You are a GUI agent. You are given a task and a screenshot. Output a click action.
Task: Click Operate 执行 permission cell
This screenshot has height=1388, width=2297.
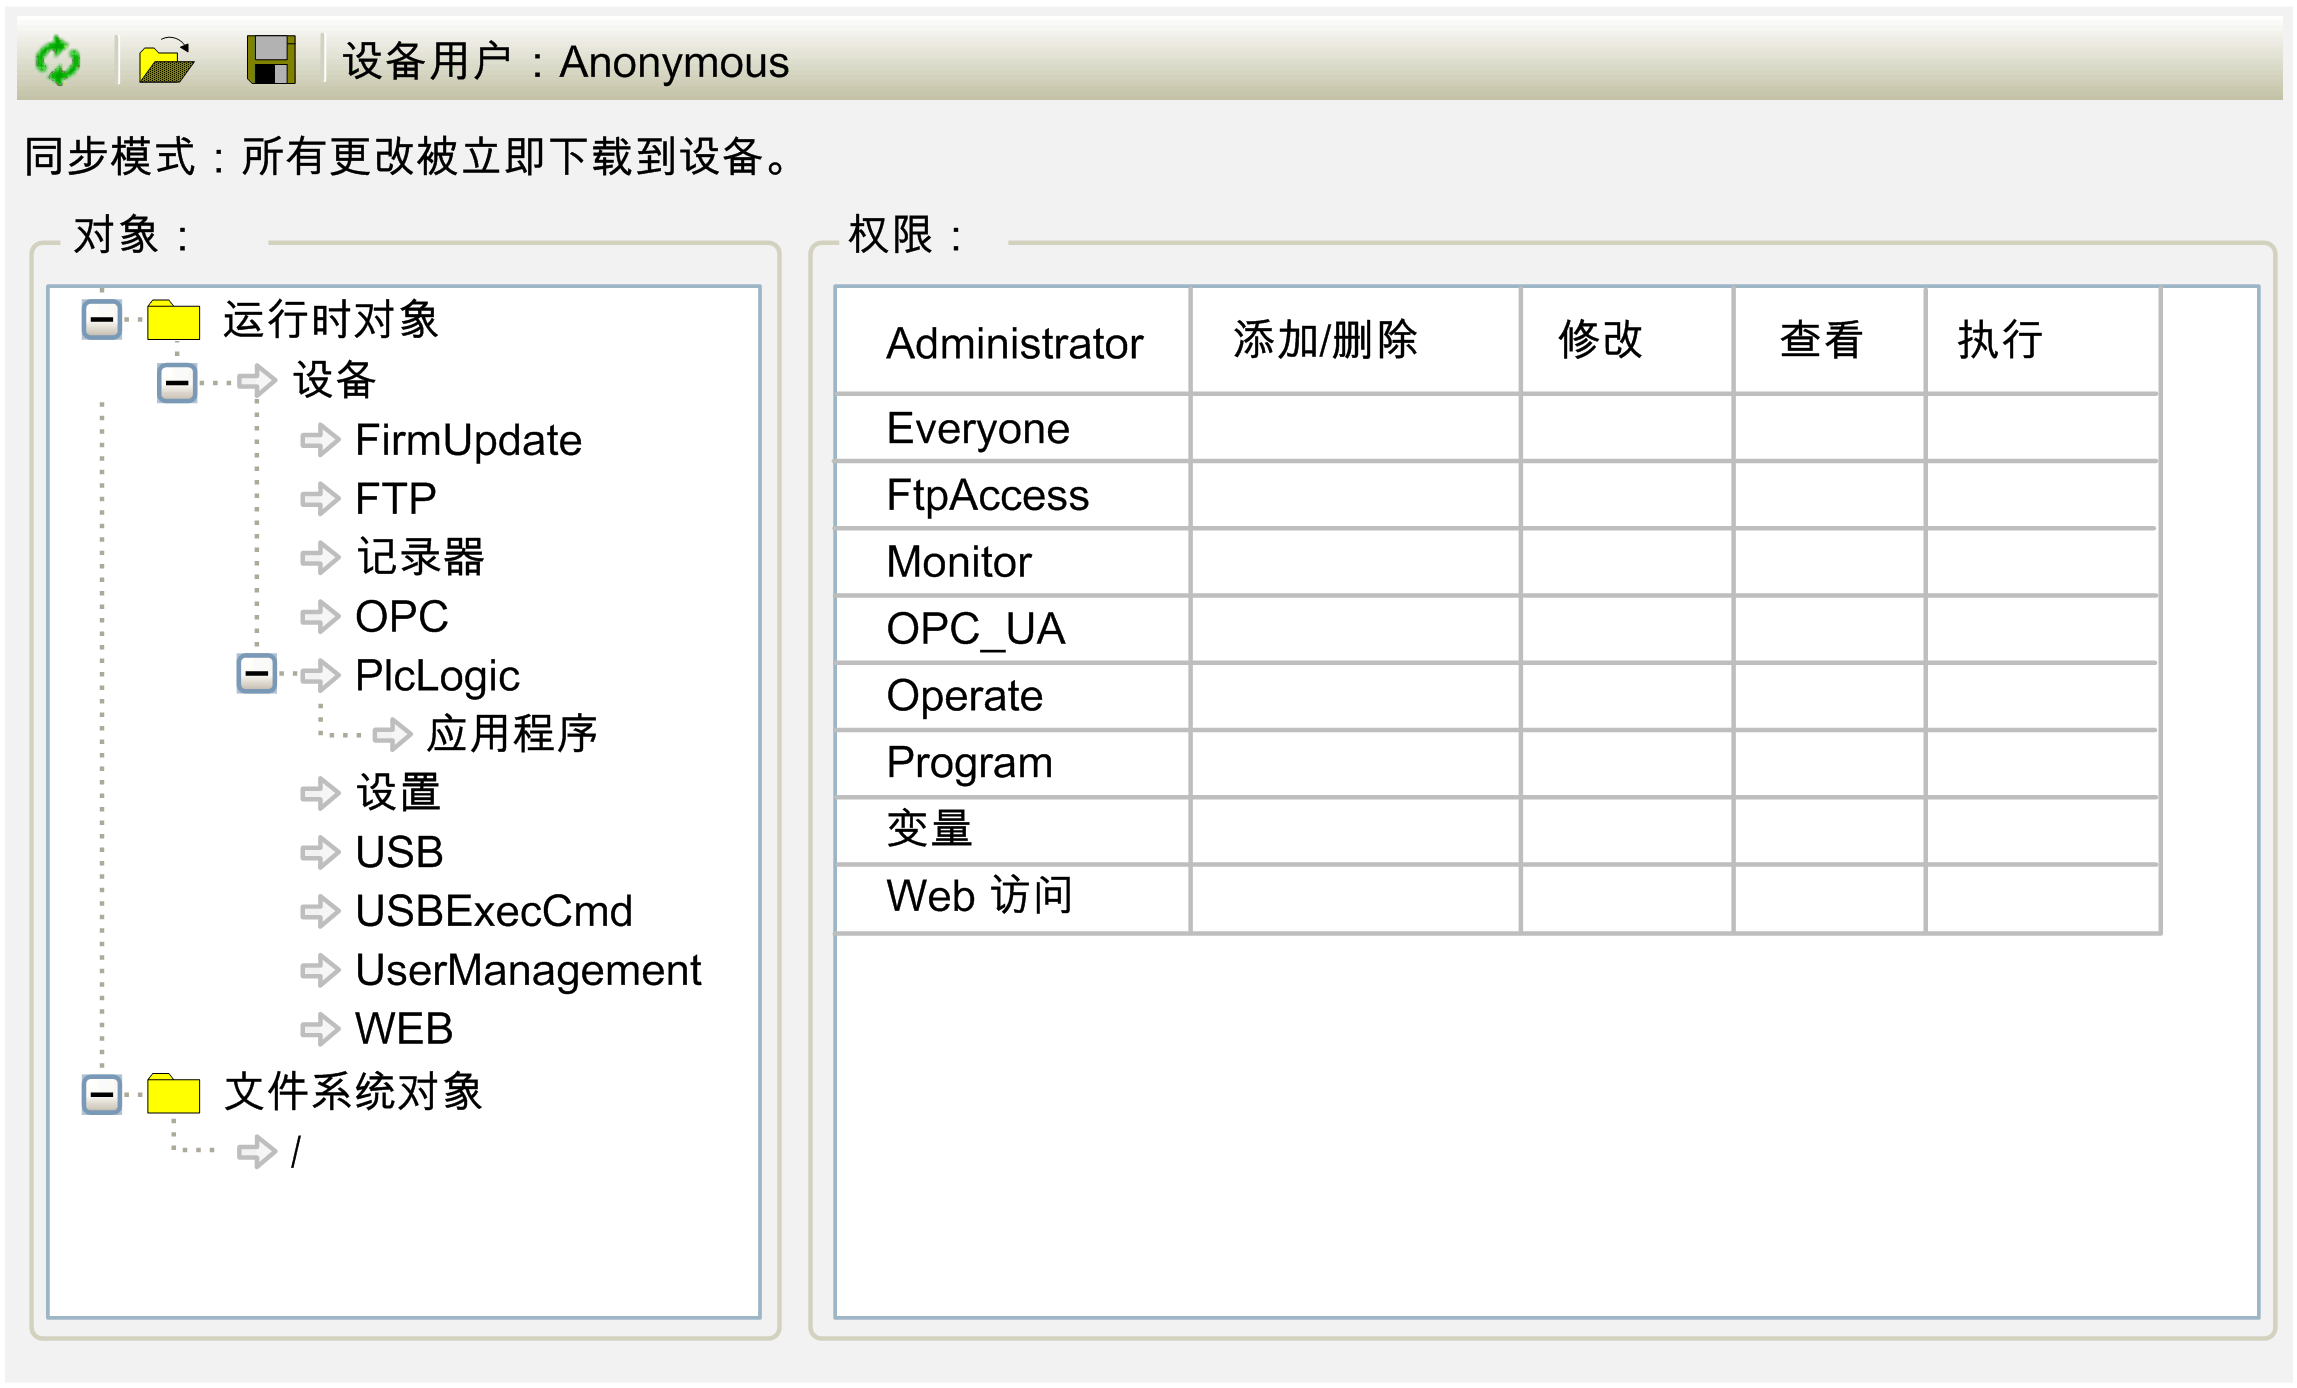(2041, 696)
